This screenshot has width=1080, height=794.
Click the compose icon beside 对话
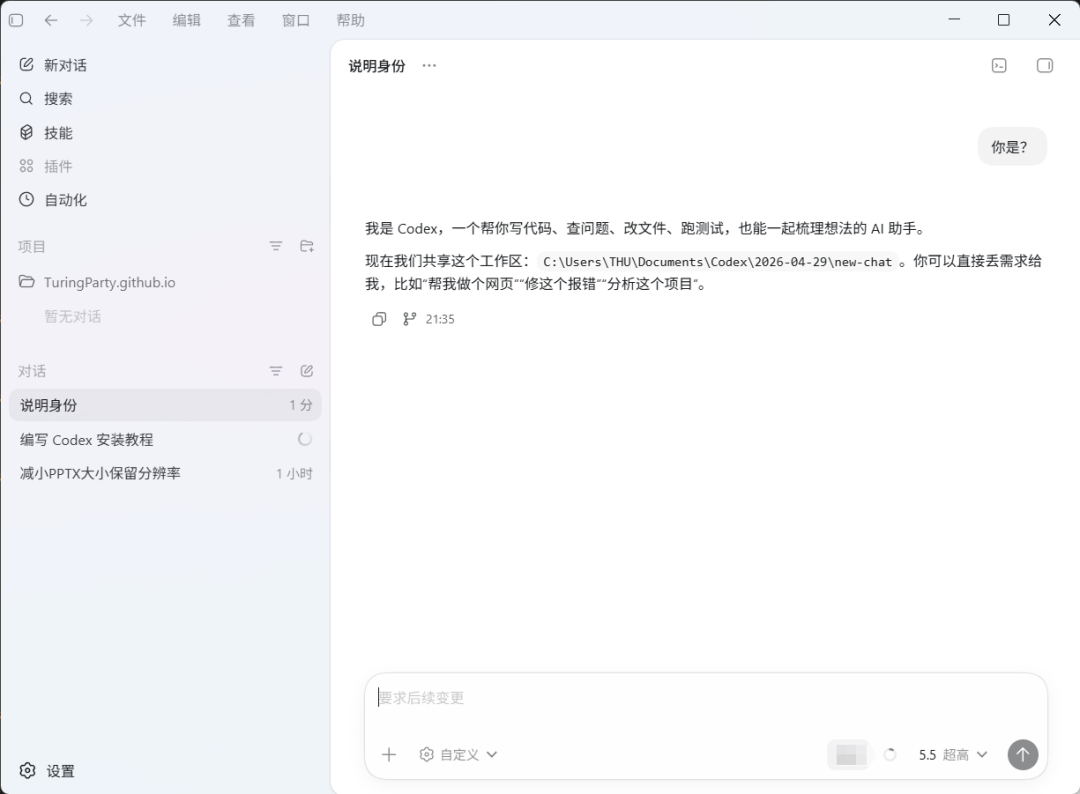307,371
